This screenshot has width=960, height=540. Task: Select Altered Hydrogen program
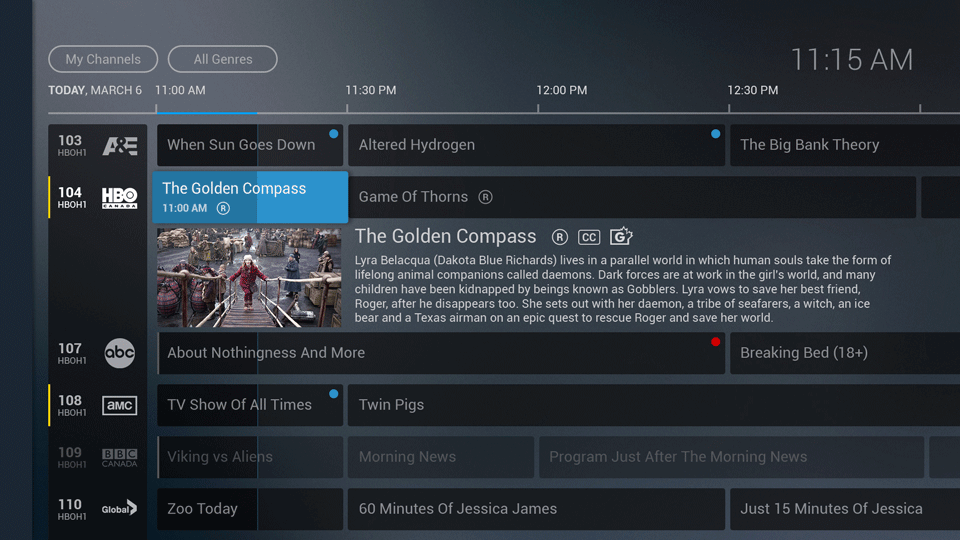click(536, 145)
